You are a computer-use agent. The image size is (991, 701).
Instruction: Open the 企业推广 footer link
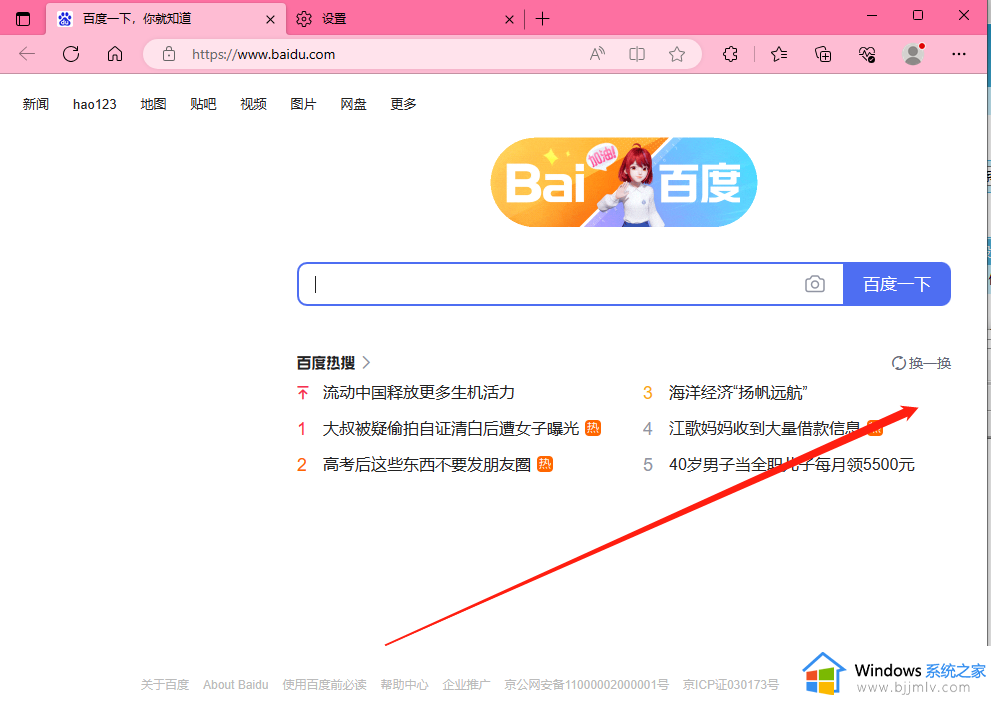466,685
